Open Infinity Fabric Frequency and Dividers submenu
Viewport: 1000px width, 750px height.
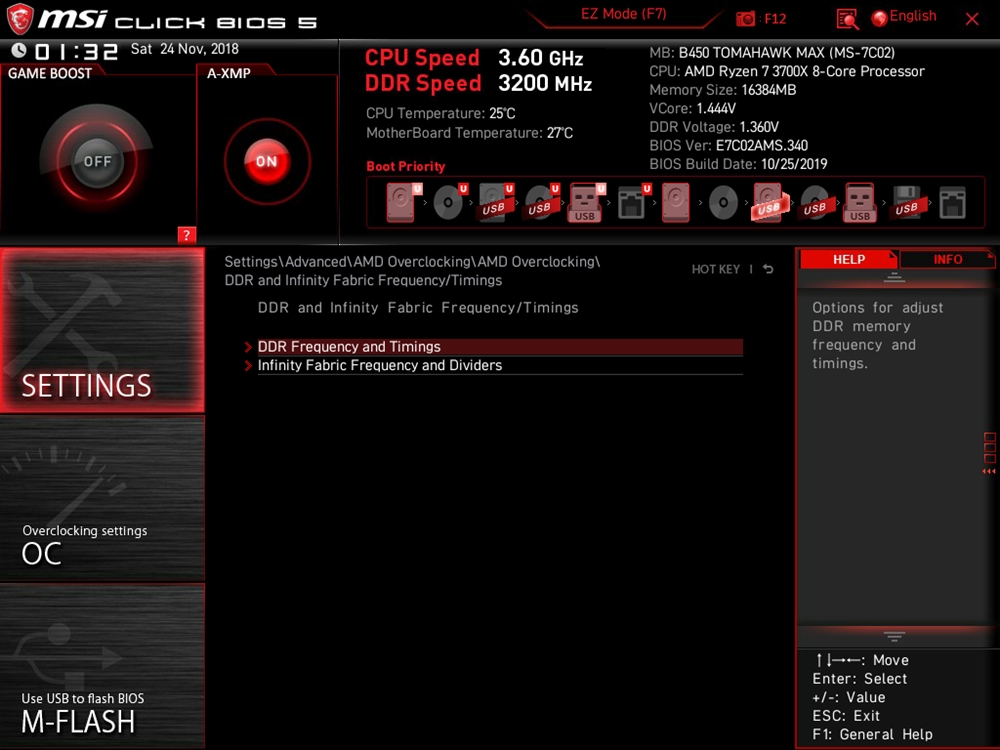point(500,365)
